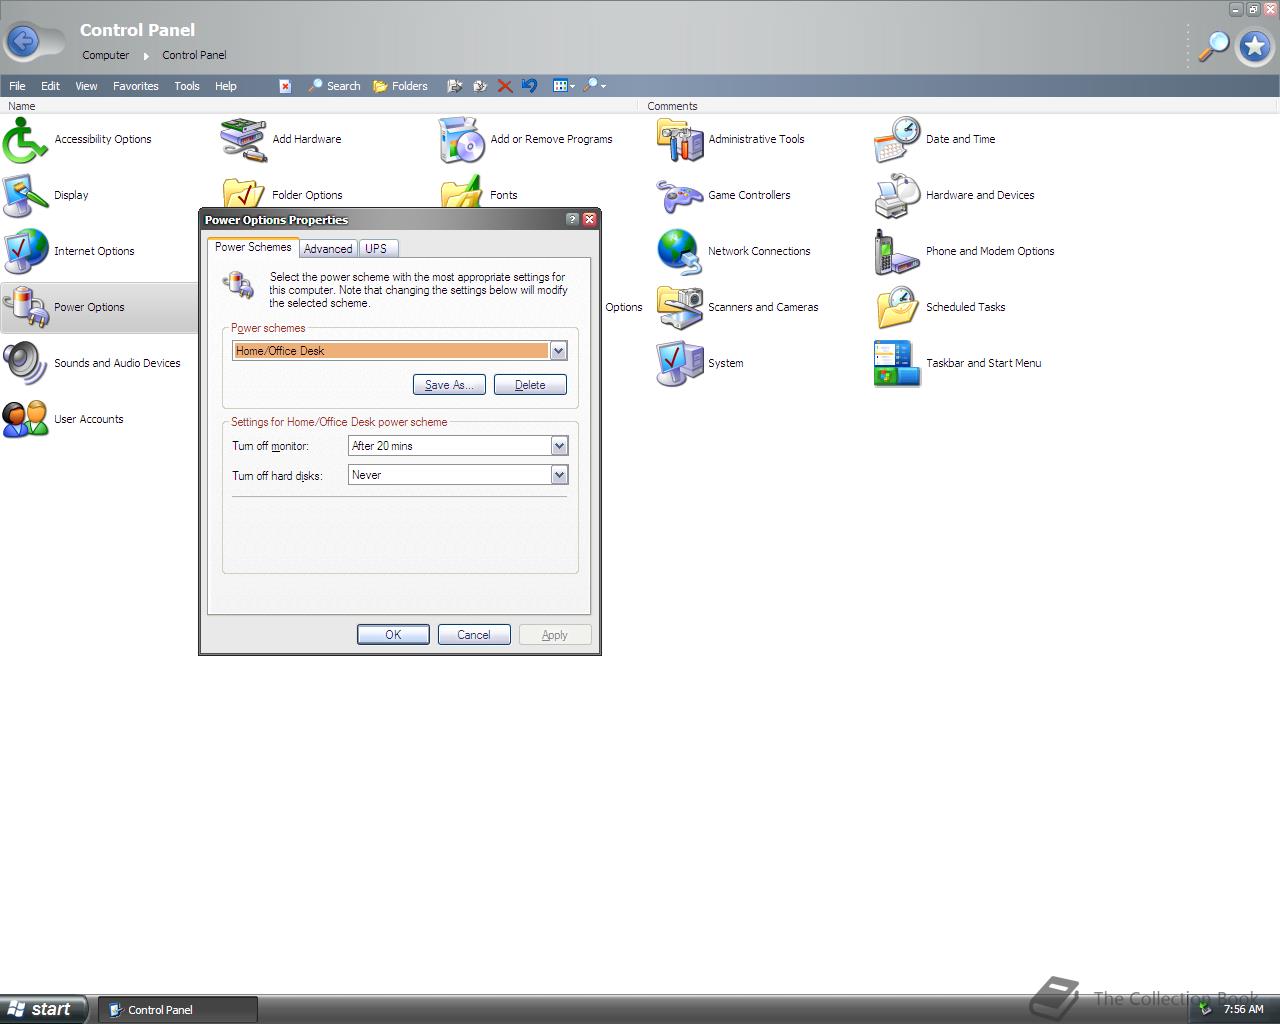Open Sounds and Audio Devices icon
Viewport: 1280px width, 1024px height.
tap(25, 363)
